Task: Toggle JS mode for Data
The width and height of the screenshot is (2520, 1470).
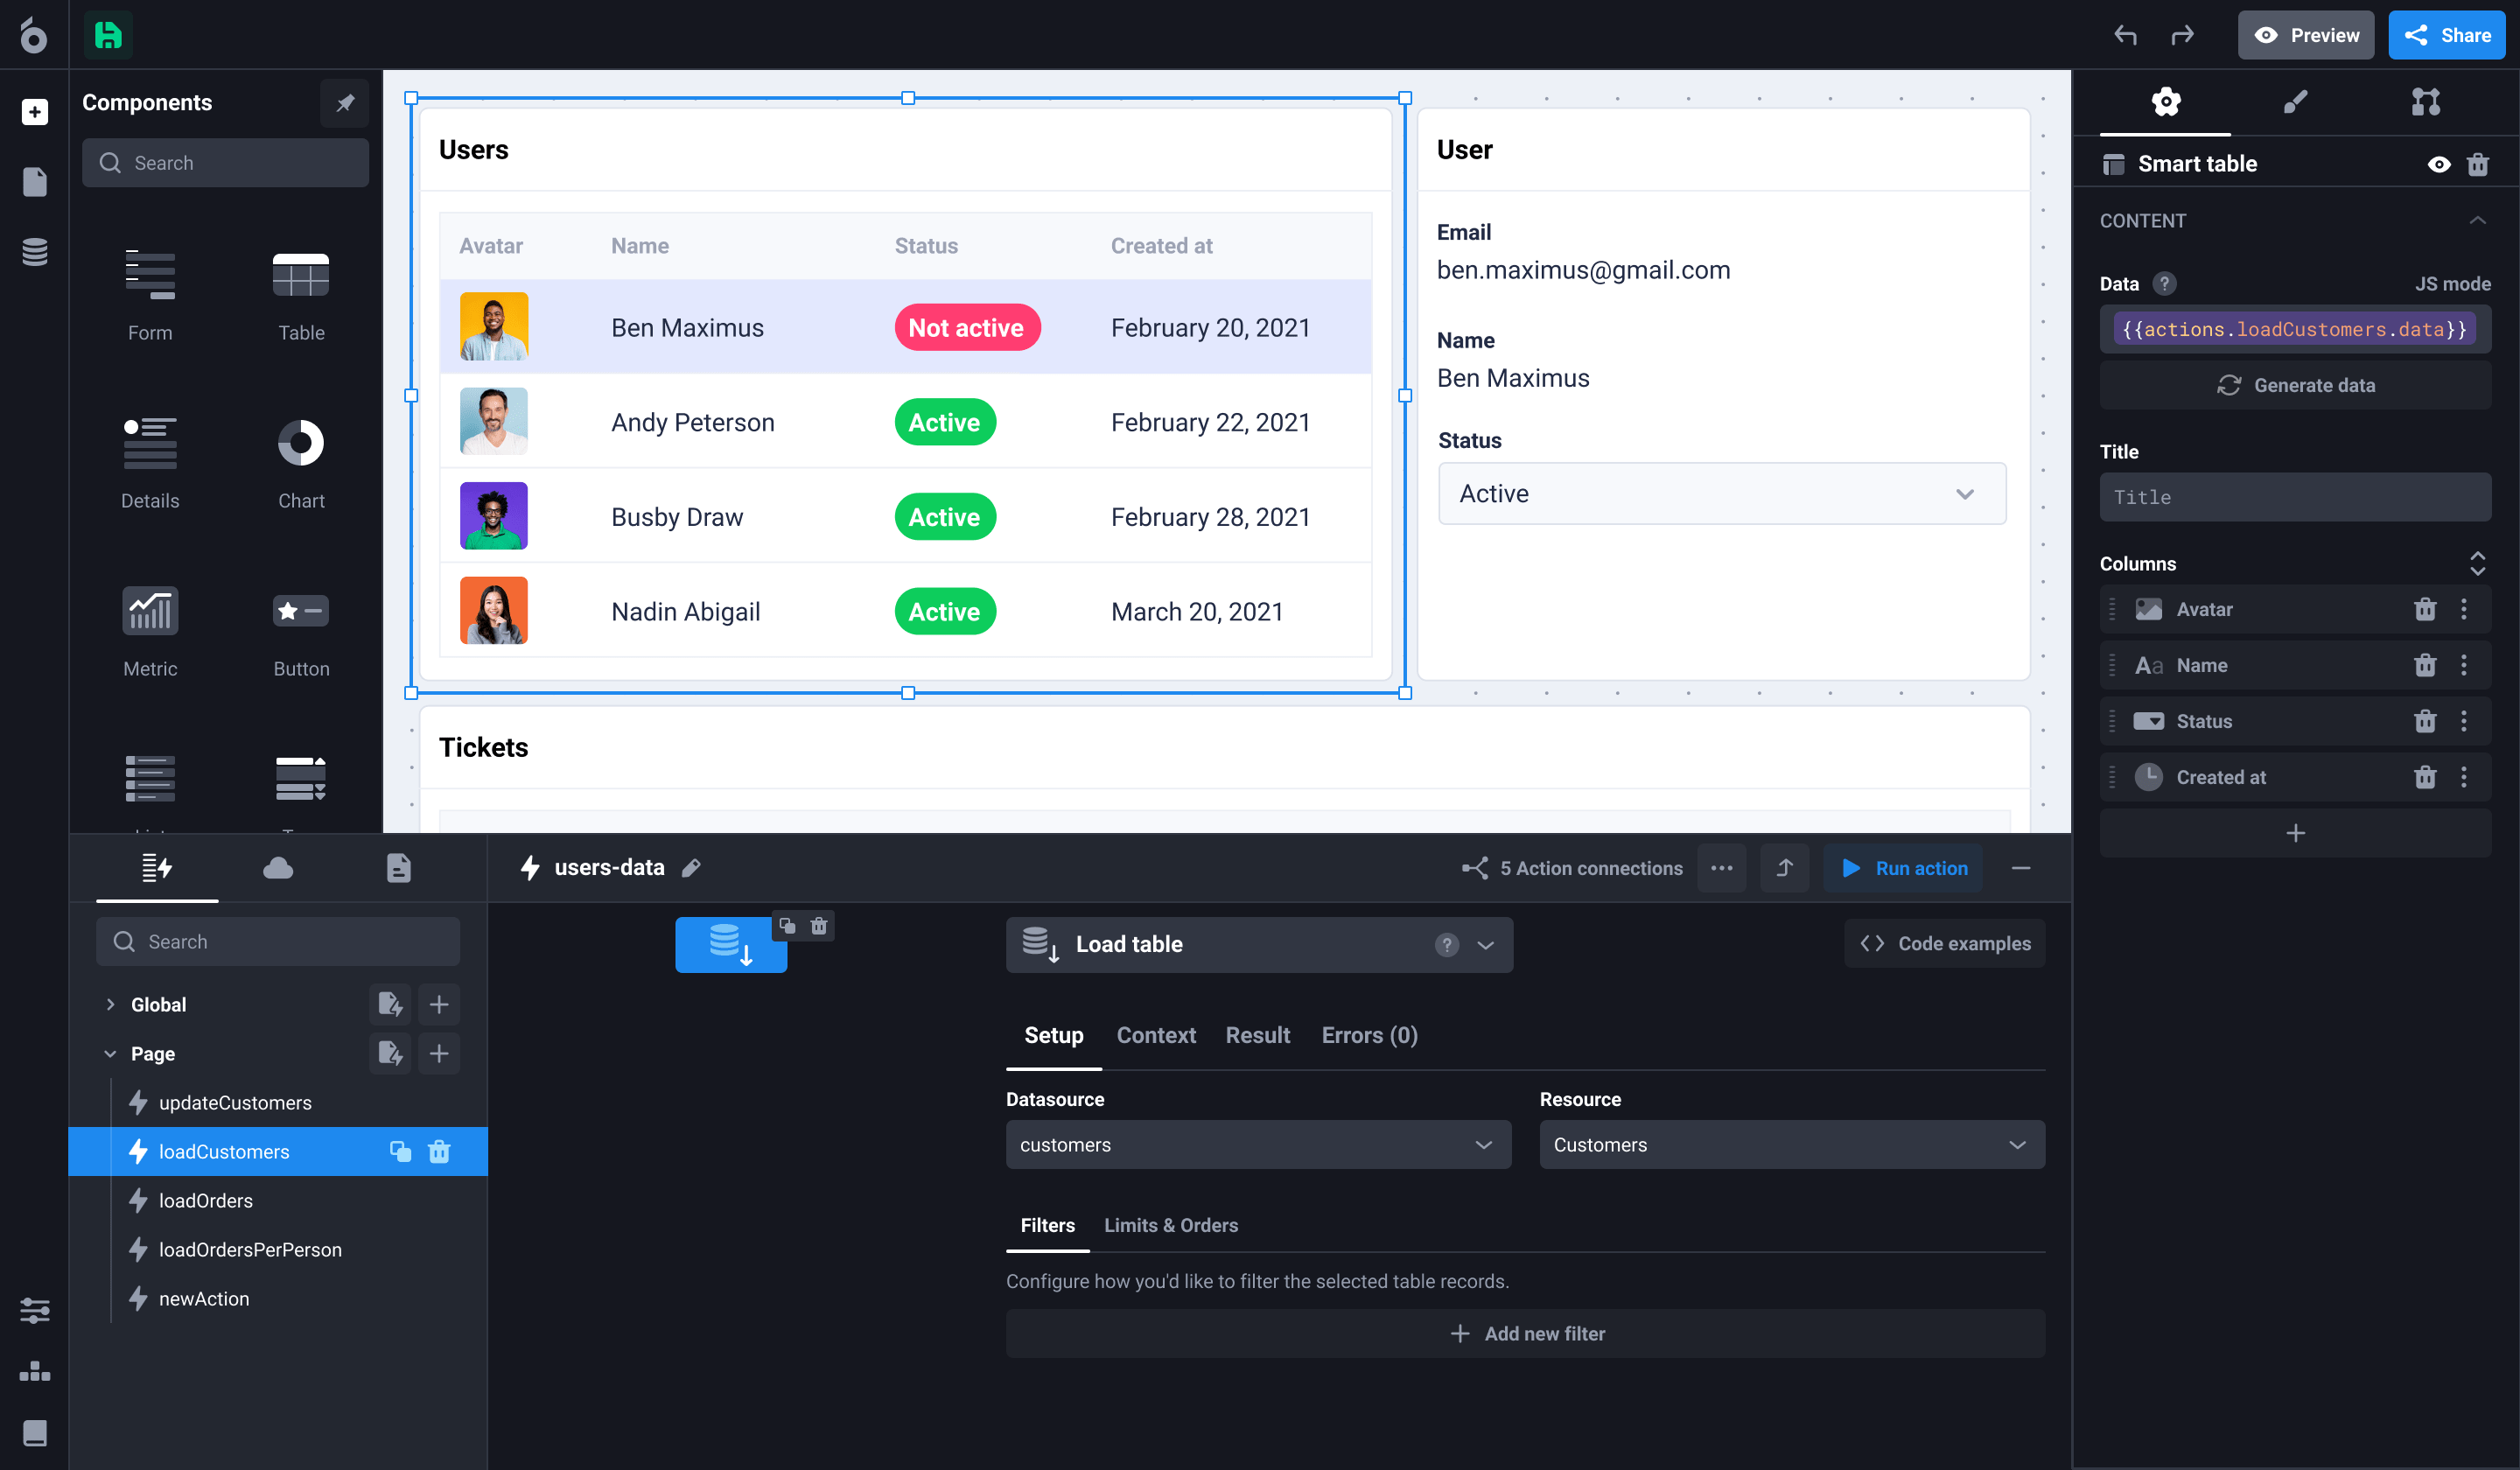Action: [x=2452, y=284]
